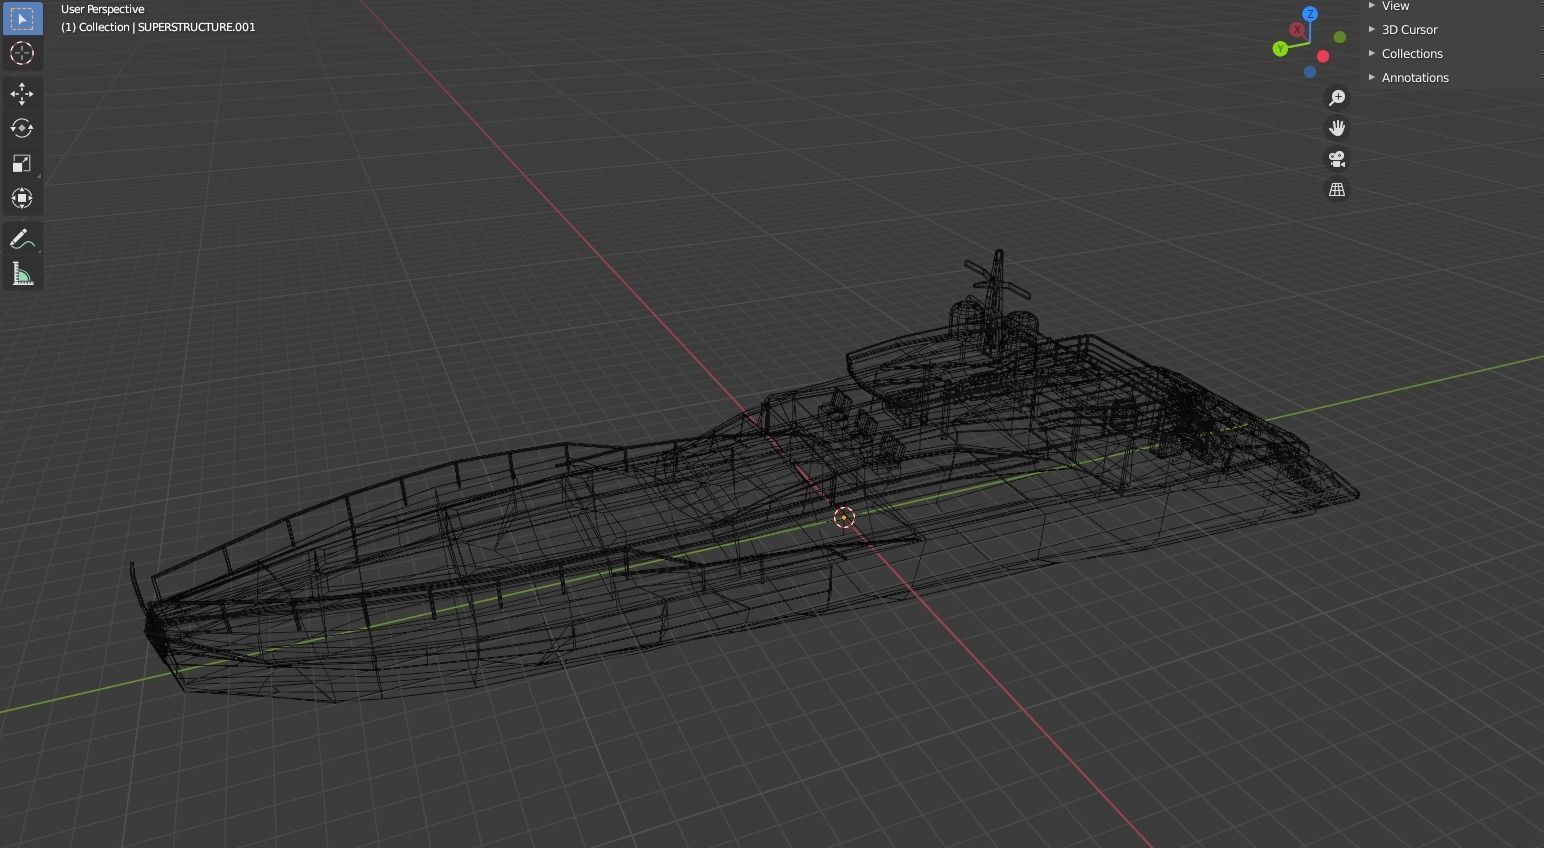Activate the Annotate pencil tool
Viewport: 1544px width, 848px height.
(x=22, y=240)
